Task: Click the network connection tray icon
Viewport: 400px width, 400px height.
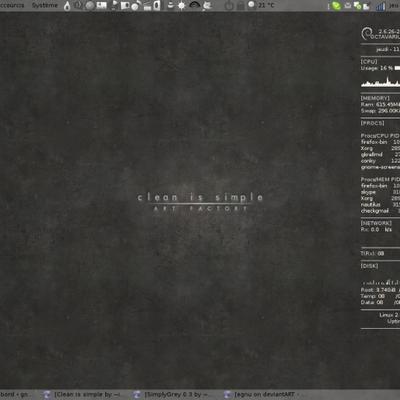Action: [358, 6]
